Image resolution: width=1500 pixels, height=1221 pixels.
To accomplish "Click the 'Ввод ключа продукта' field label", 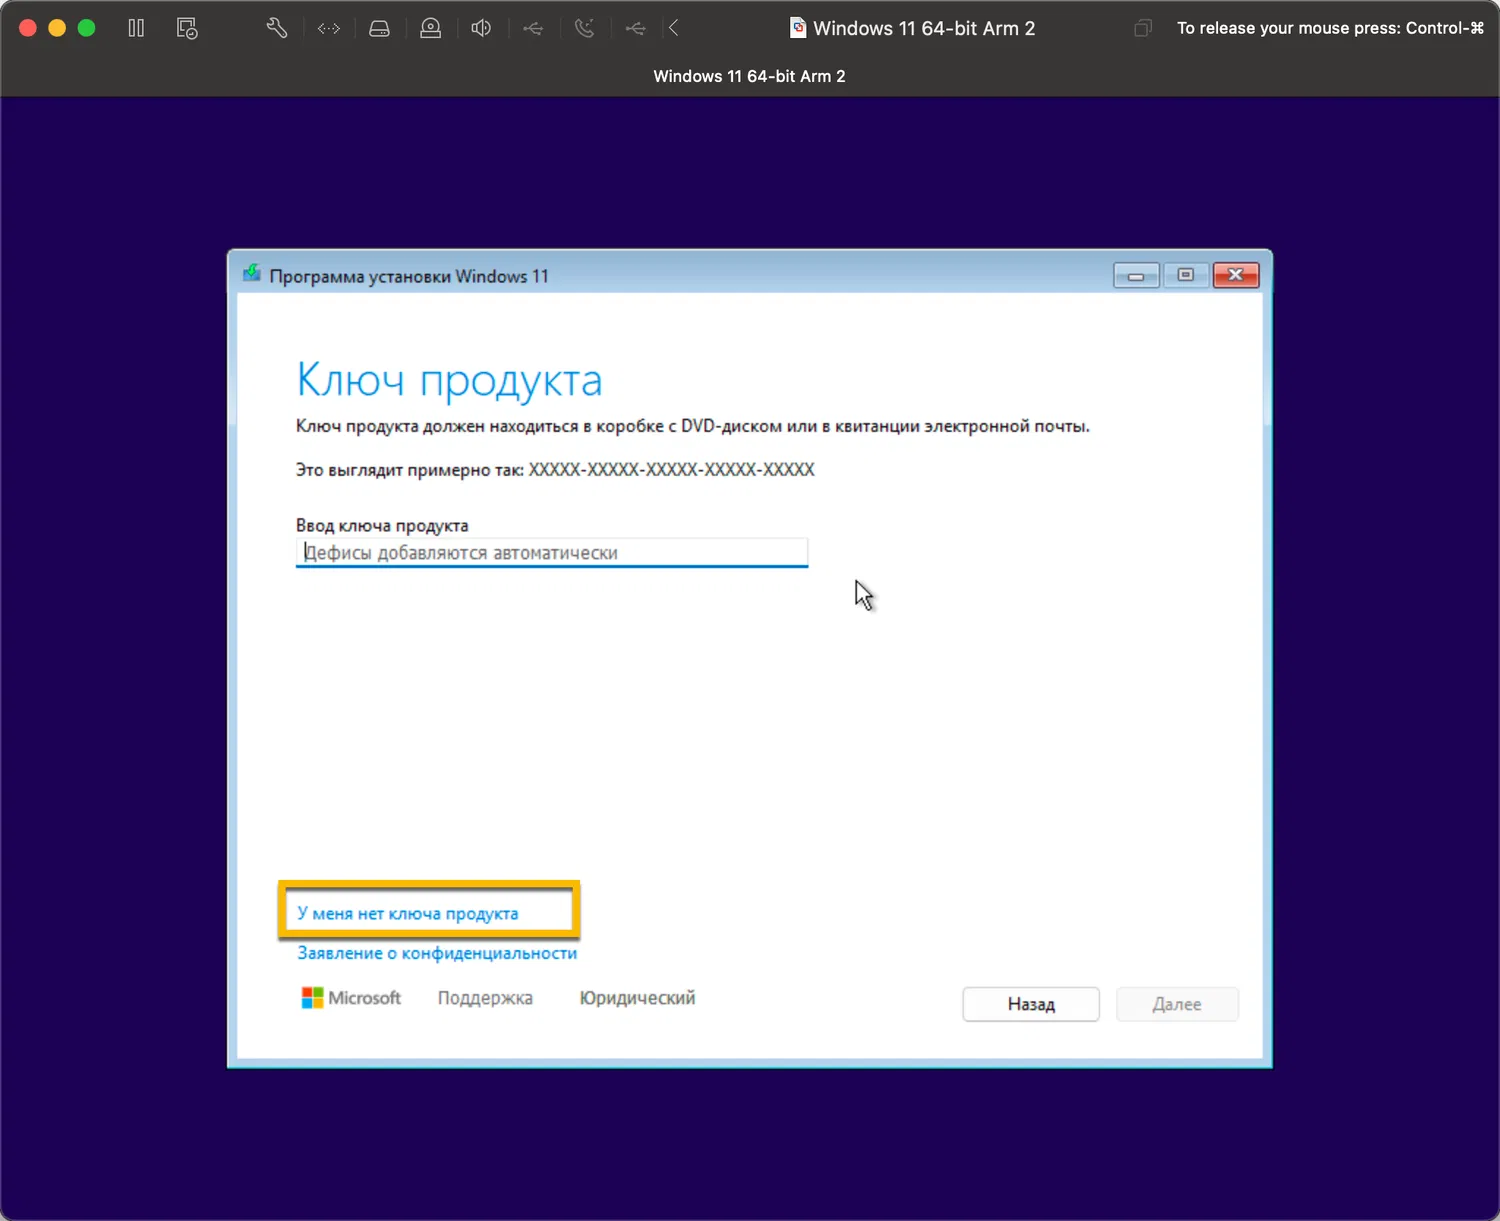I will (x=382, y=526).
